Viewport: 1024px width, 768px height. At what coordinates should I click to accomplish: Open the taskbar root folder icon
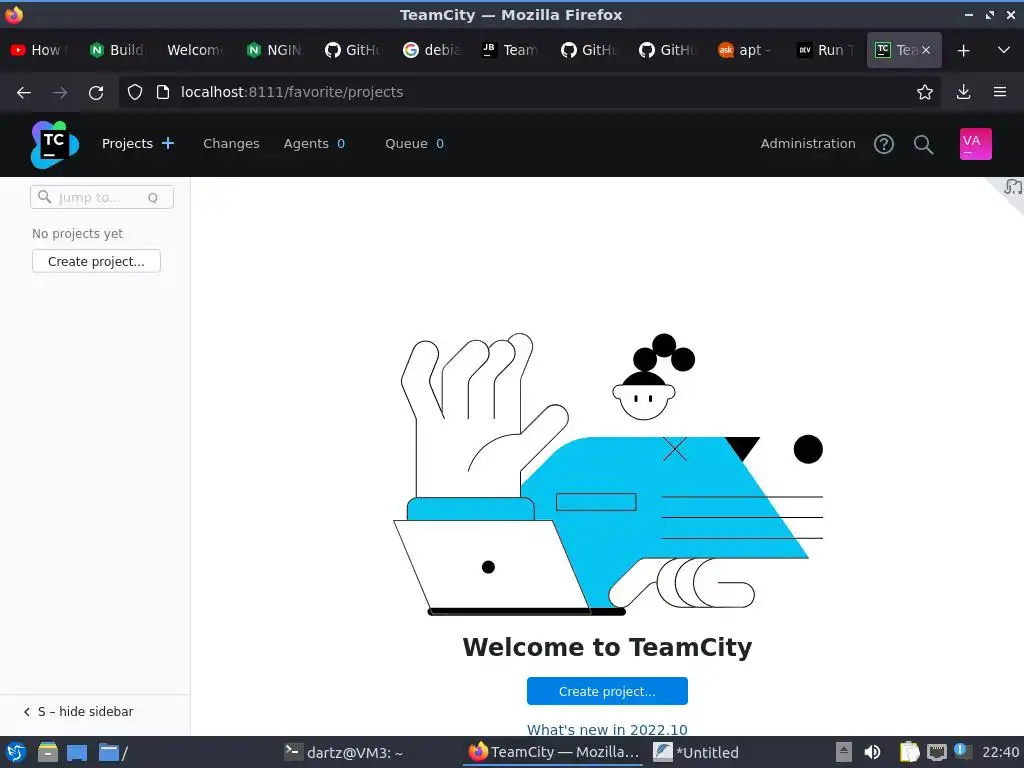(113, 753)
